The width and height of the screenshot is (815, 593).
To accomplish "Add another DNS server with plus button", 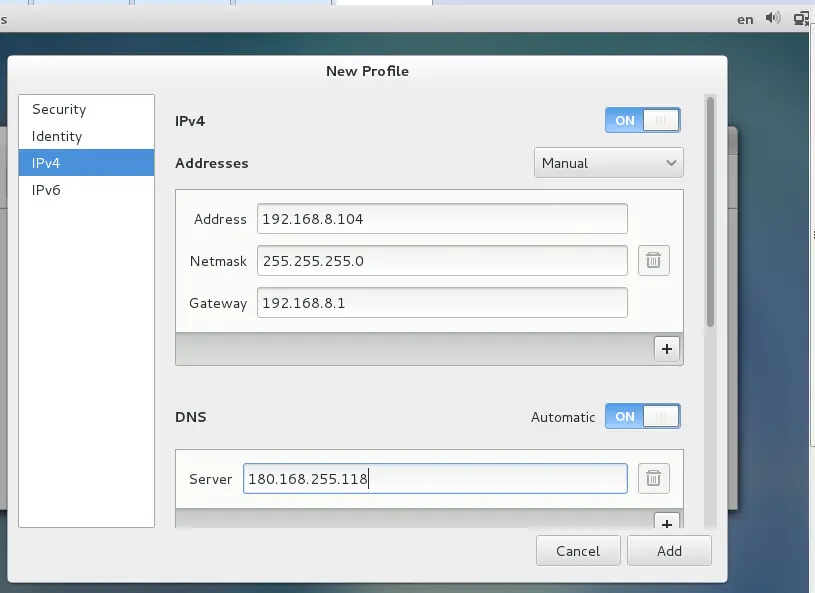I will tap(667, 522).
